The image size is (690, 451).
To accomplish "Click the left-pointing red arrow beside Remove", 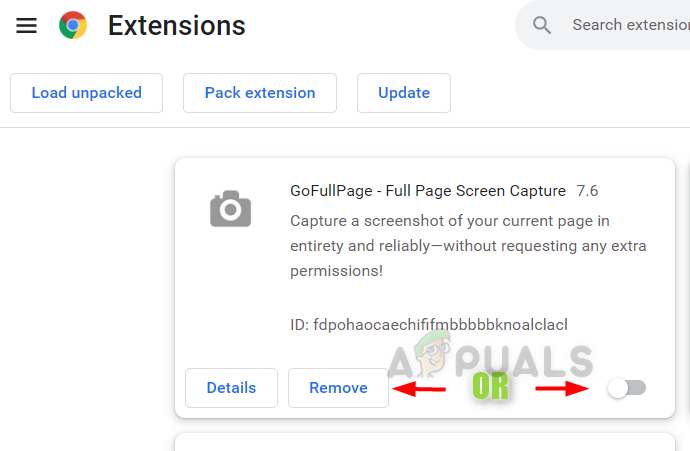I will [420, 388].
